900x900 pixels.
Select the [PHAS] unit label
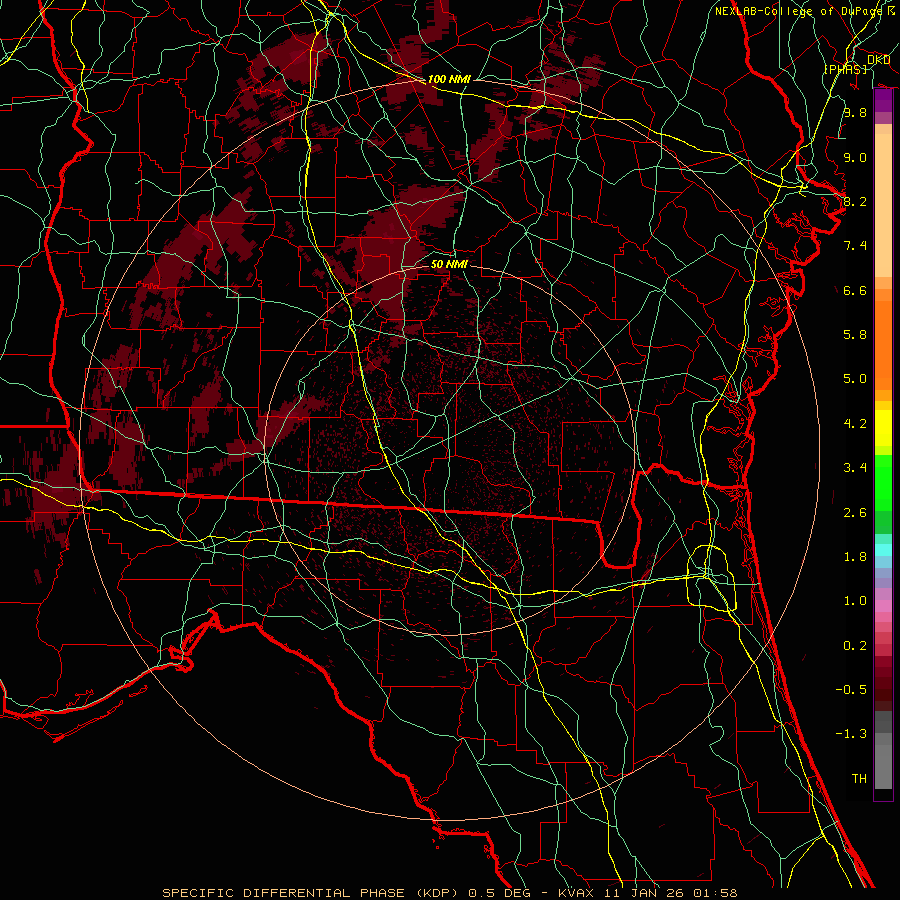845,68
